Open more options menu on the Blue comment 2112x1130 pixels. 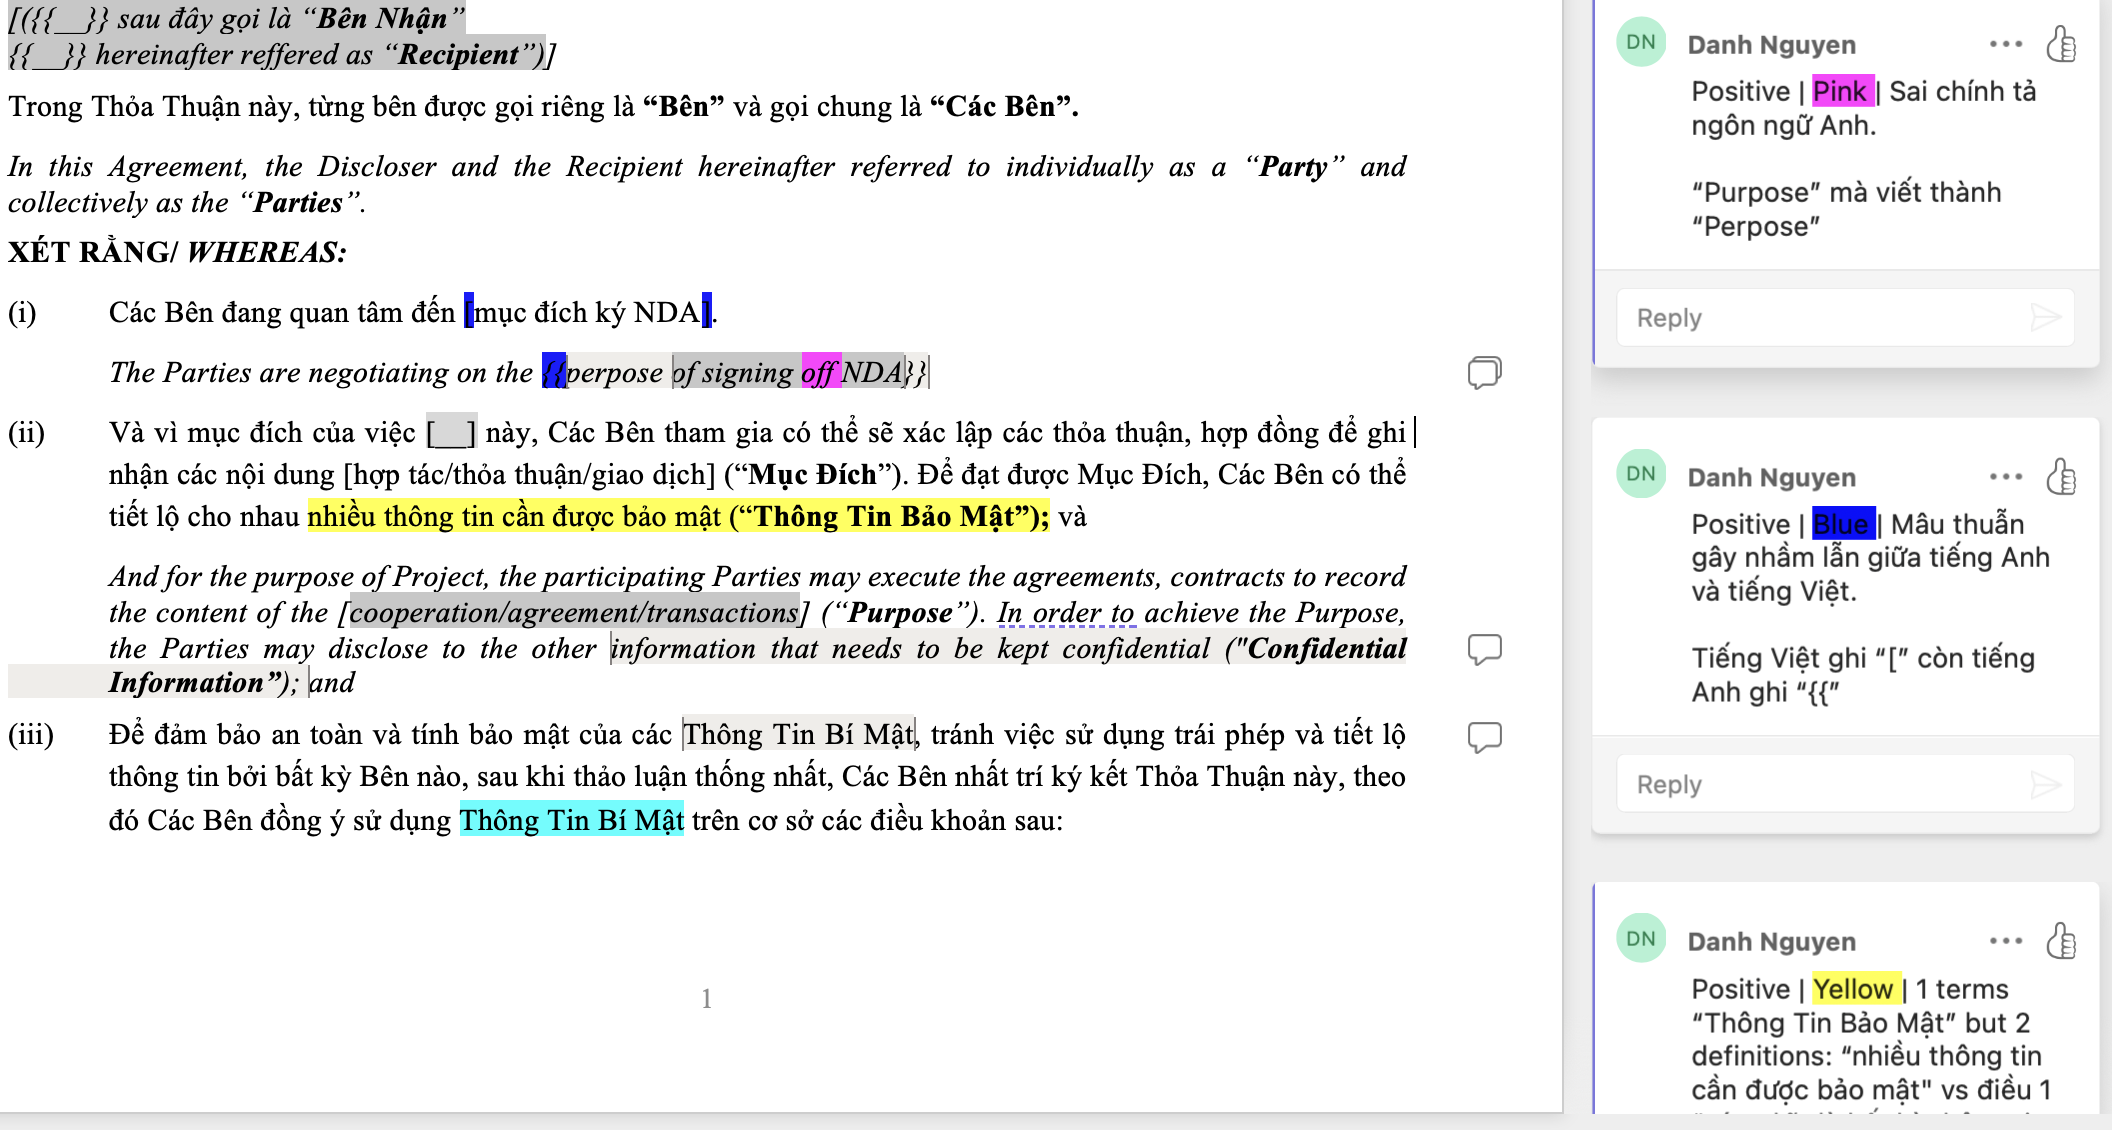(x=2006, y=477)
